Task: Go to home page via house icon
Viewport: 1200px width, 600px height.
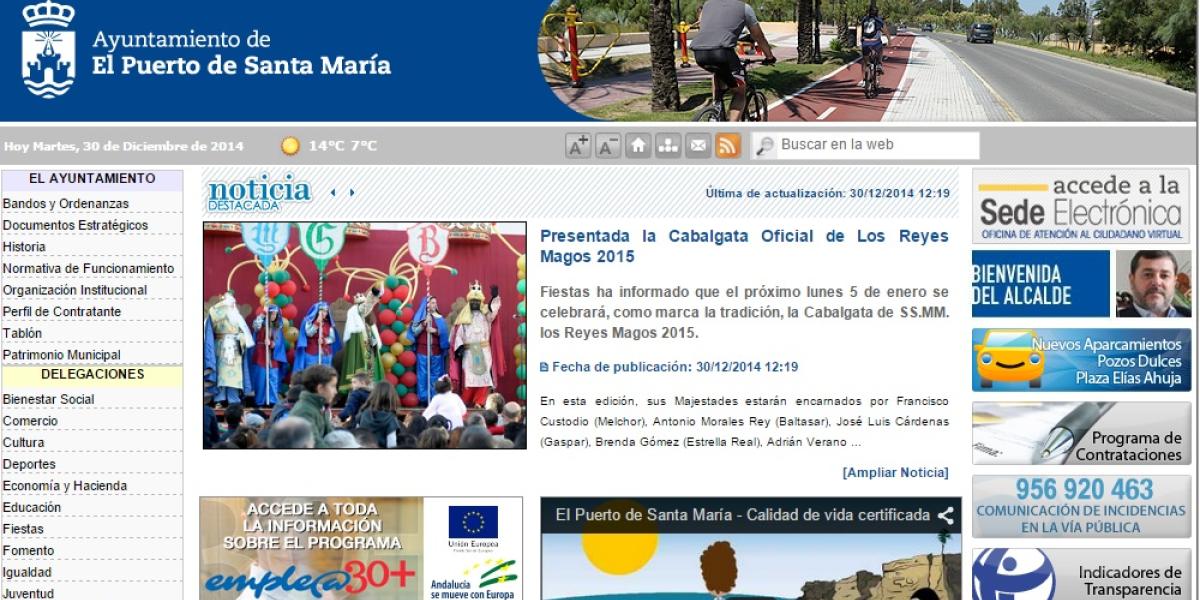Action: (x=638, y=145)
